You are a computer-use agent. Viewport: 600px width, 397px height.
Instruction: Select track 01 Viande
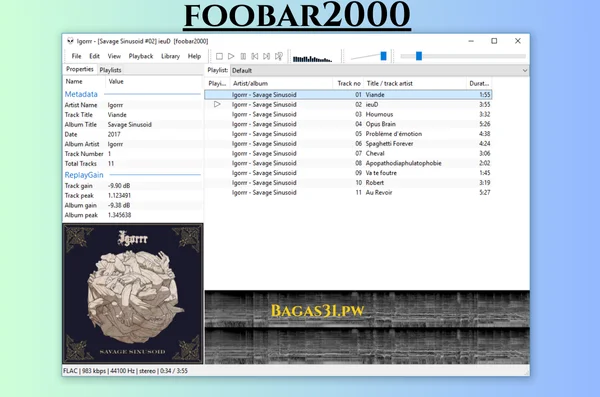pos(348,95)
